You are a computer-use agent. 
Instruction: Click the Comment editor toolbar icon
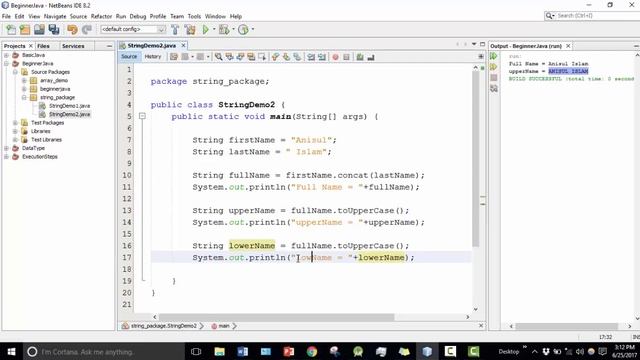coord(360,57)
